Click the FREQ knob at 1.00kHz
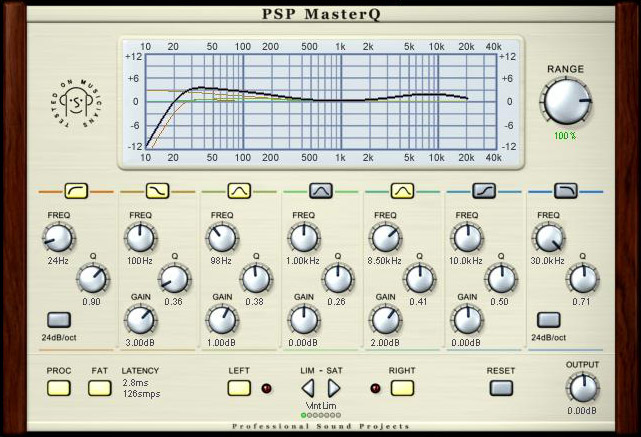 click(x=304, y=238)
